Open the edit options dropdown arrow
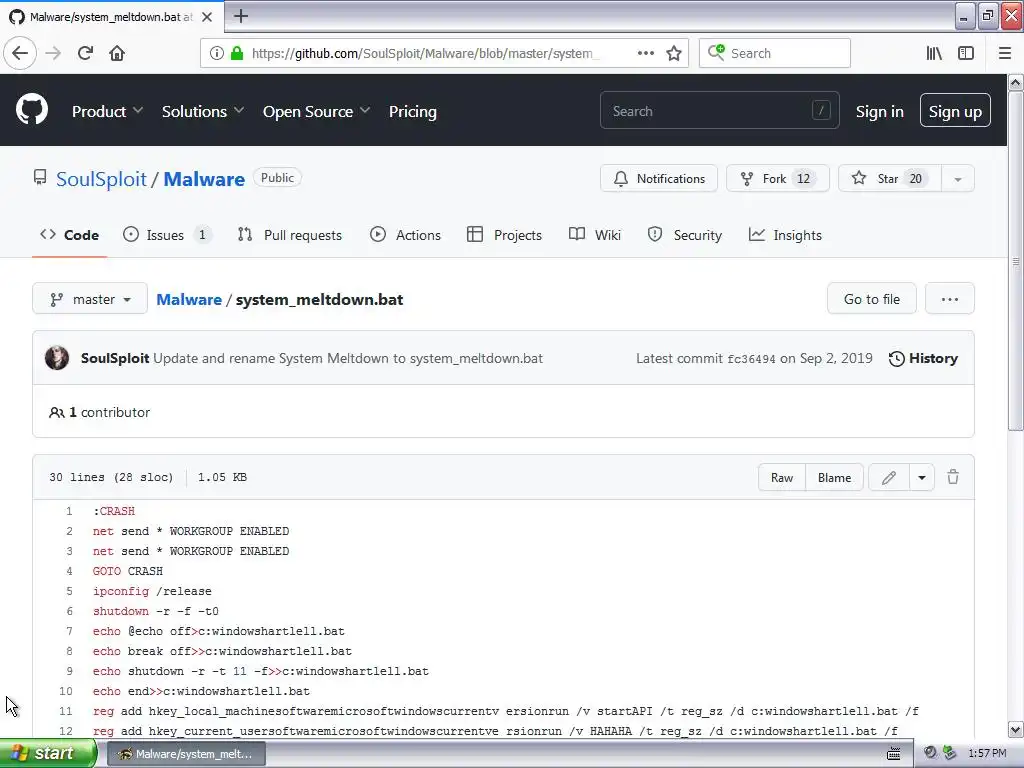1024x768 pixels. click(921, 477)
